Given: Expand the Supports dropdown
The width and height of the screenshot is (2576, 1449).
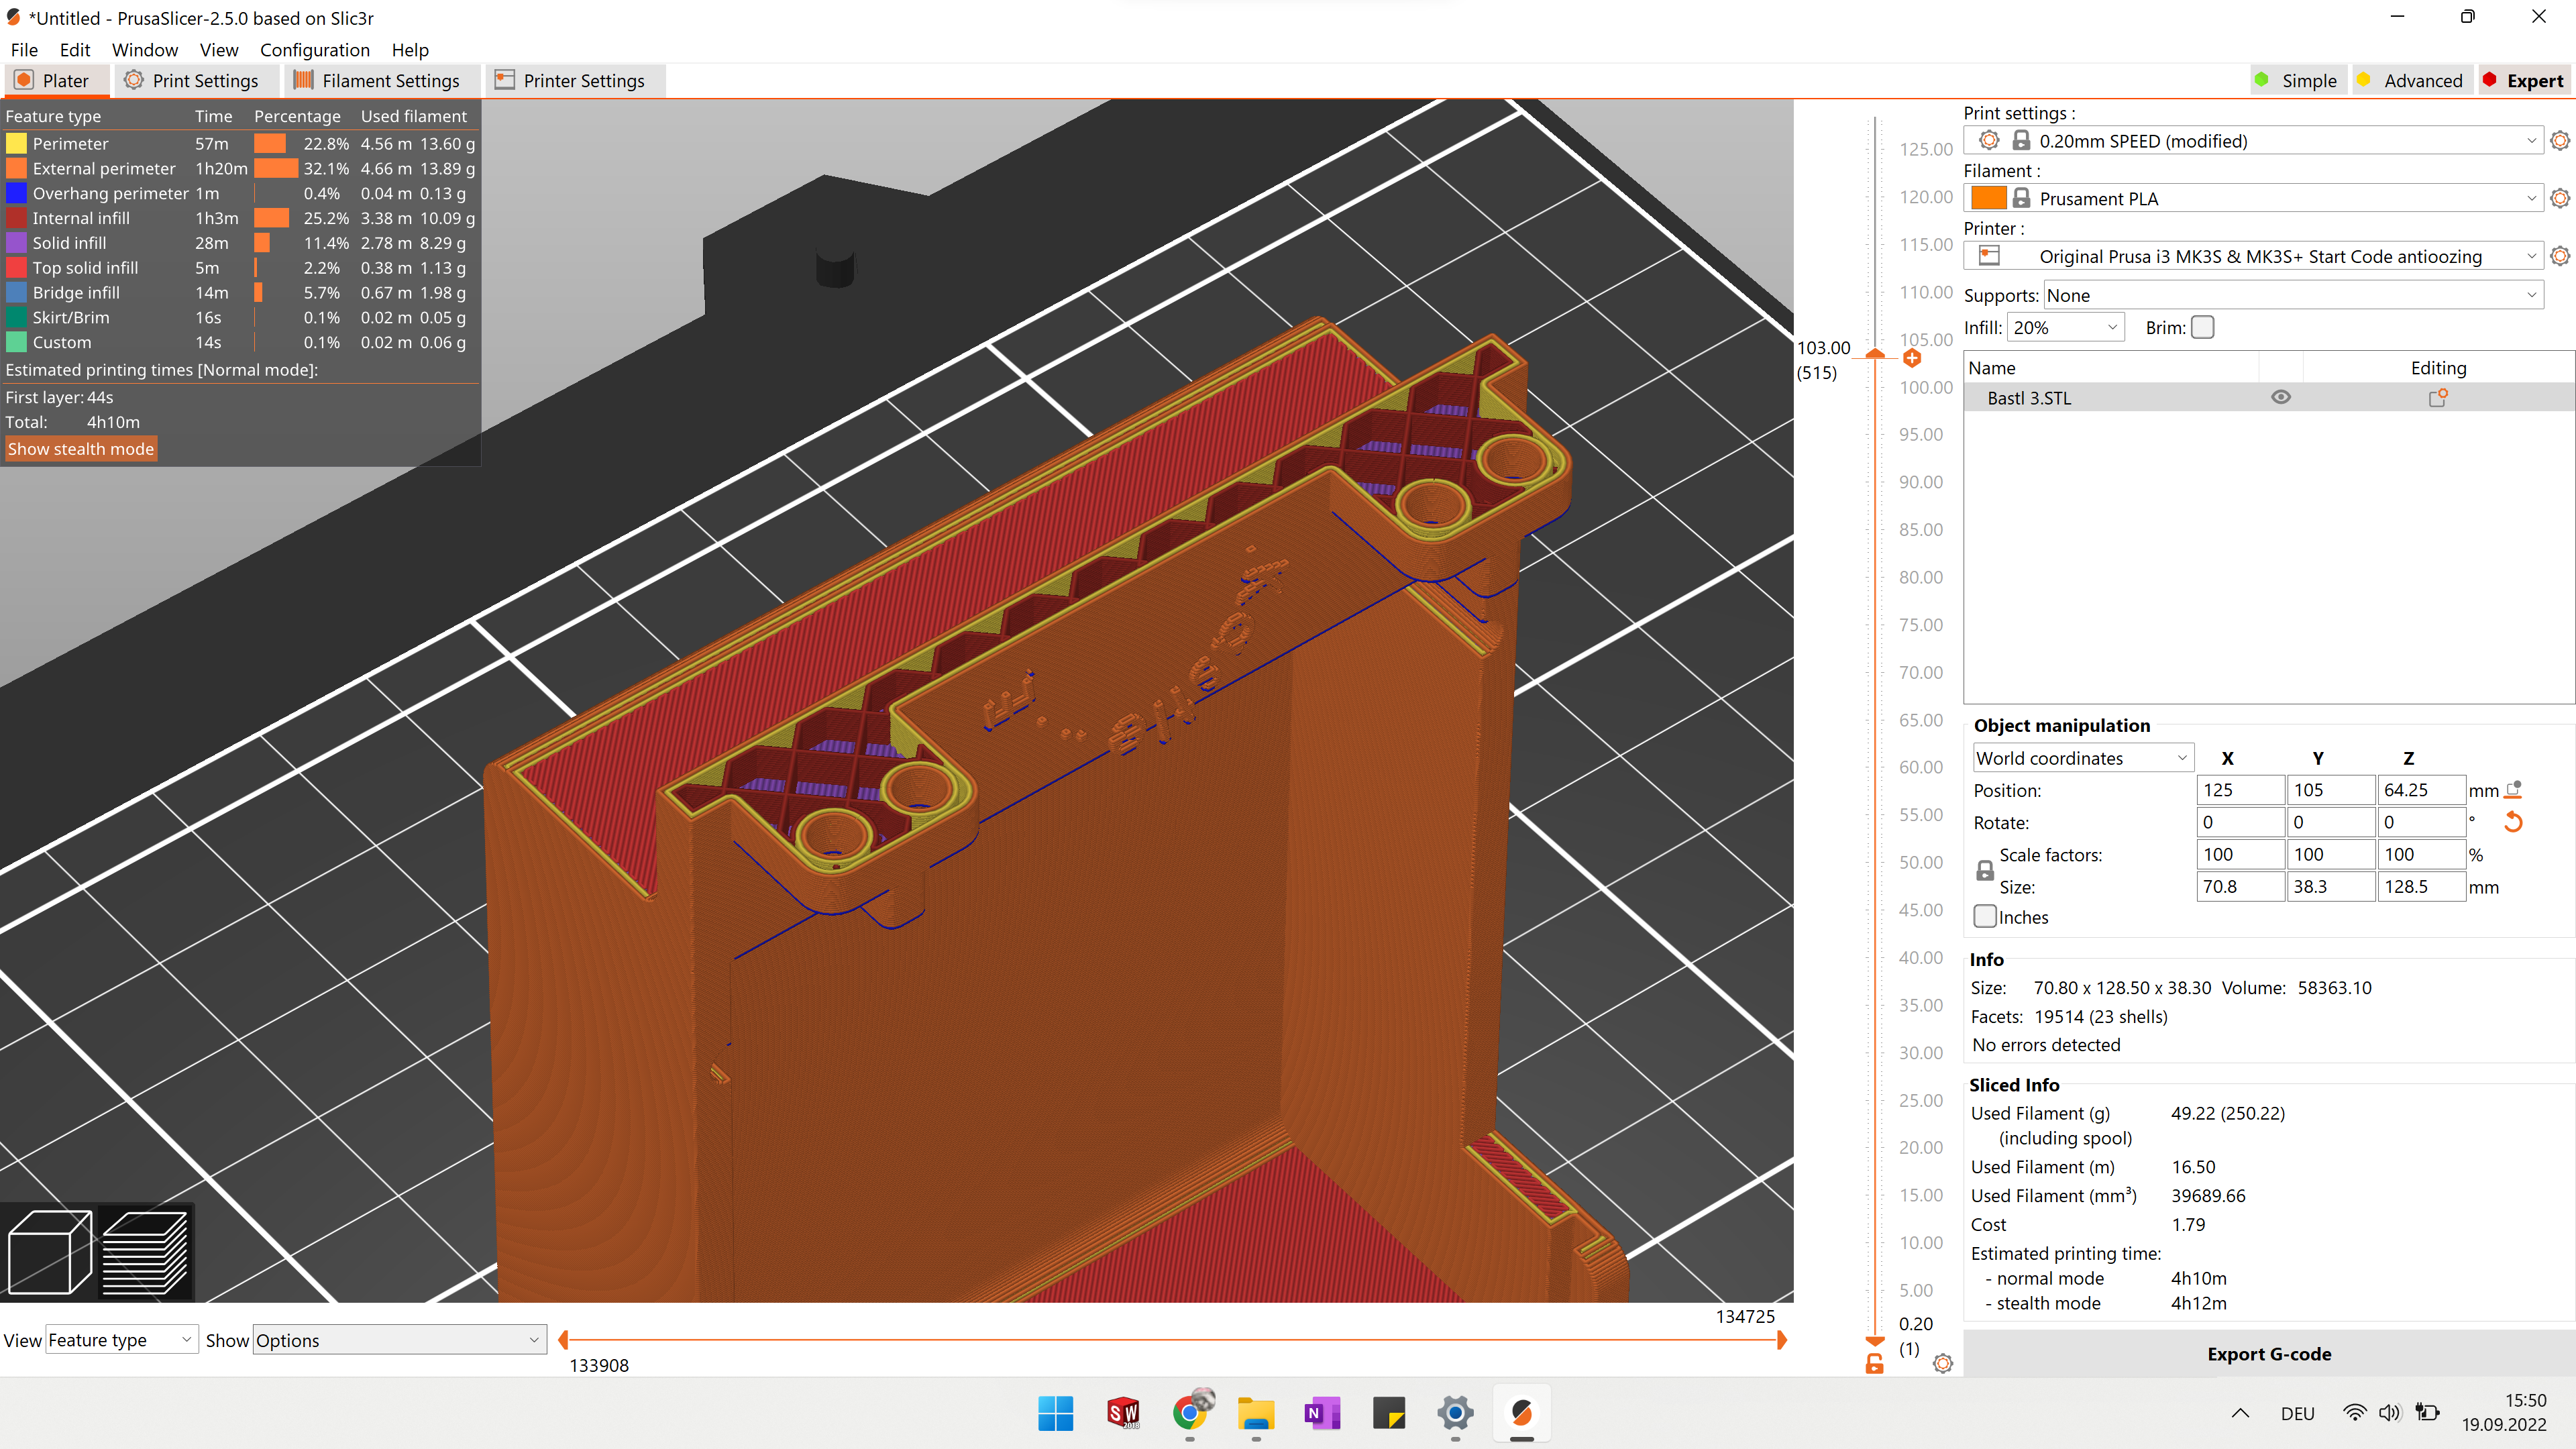Looking at the screenshot, I should (x=2293, y=295).
